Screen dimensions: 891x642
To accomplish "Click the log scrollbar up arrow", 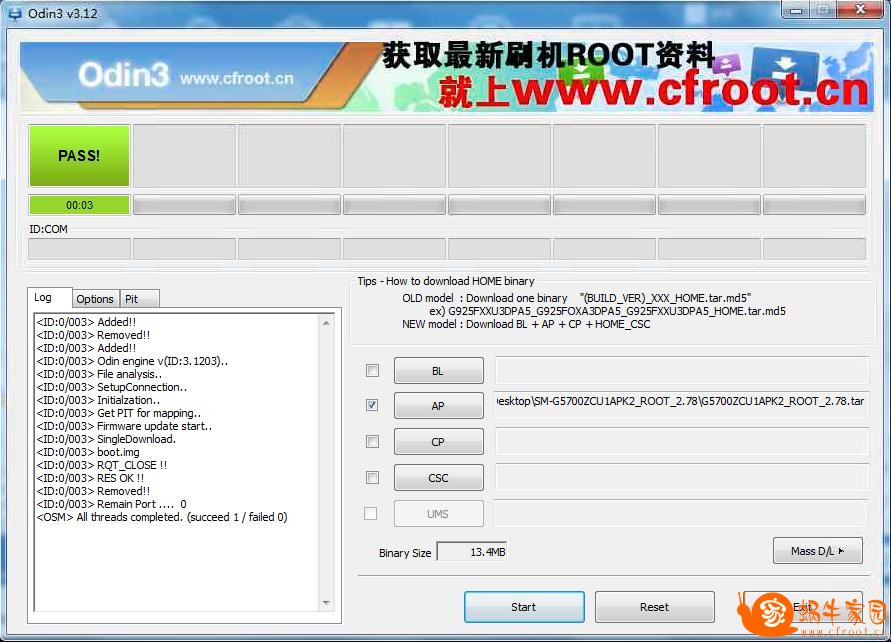I will (x=326, y=323).
